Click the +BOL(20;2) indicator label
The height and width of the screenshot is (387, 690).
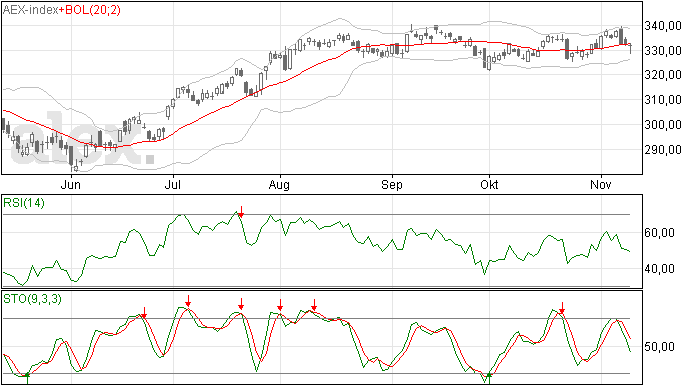point(89,10)
